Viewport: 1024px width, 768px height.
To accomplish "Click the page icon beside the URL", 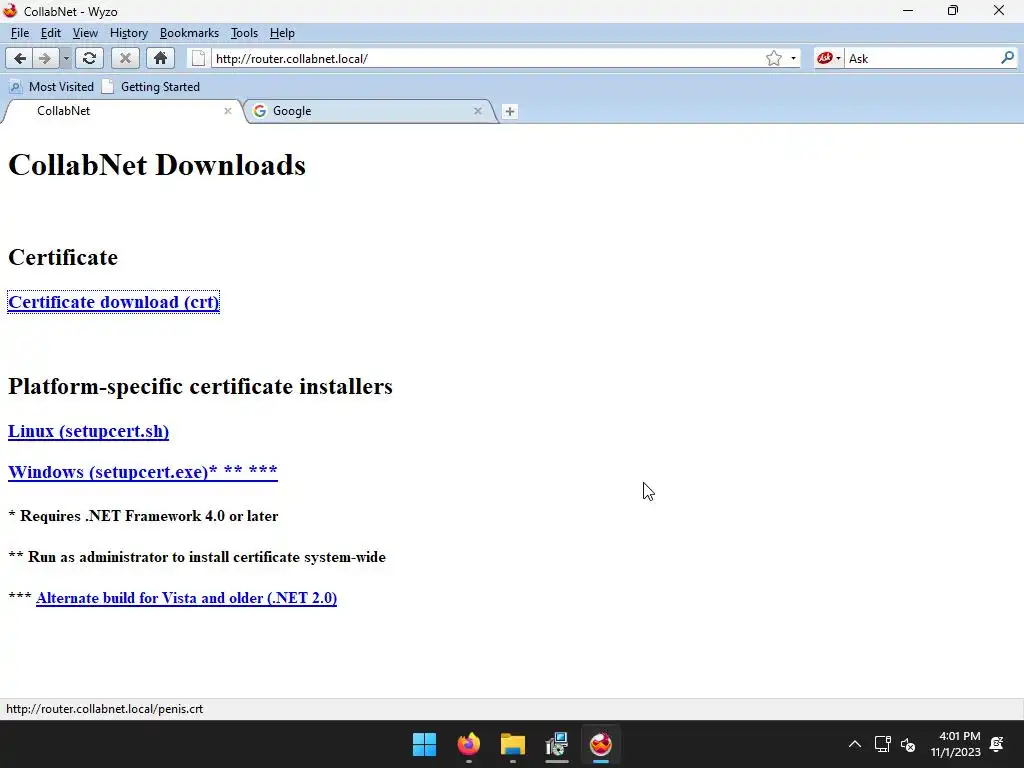I will (x=199, y=59).
